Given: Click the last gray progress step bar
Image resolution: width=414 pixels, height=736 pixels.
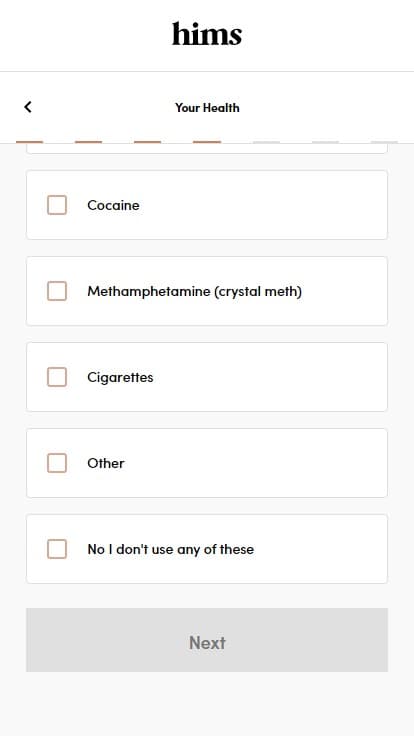Looking at the screenshot, I should pyautogui.click(x=384, y=142).
